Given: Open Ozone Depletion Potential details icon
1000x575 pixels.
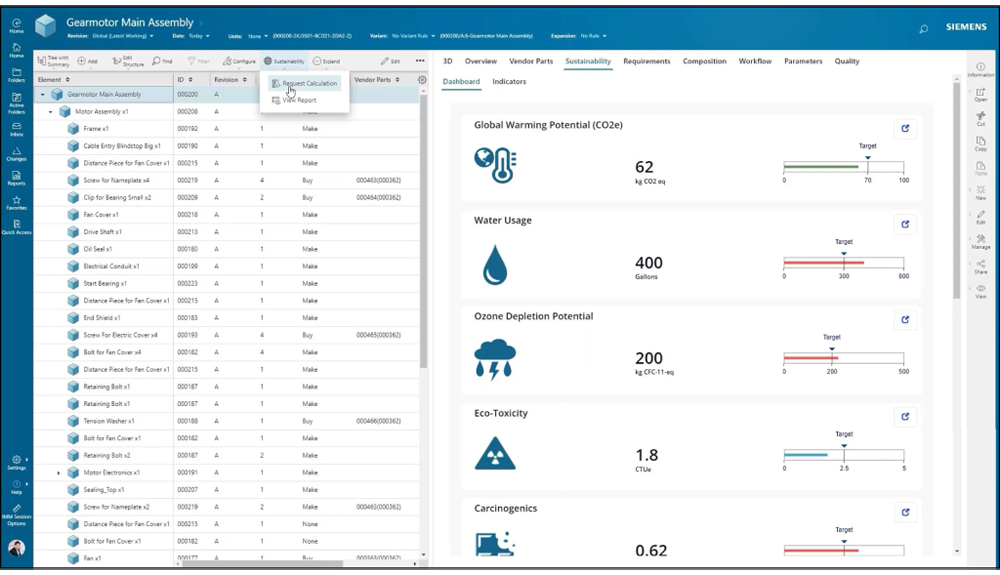Looking at the screenshot, I should coord(905,319).
